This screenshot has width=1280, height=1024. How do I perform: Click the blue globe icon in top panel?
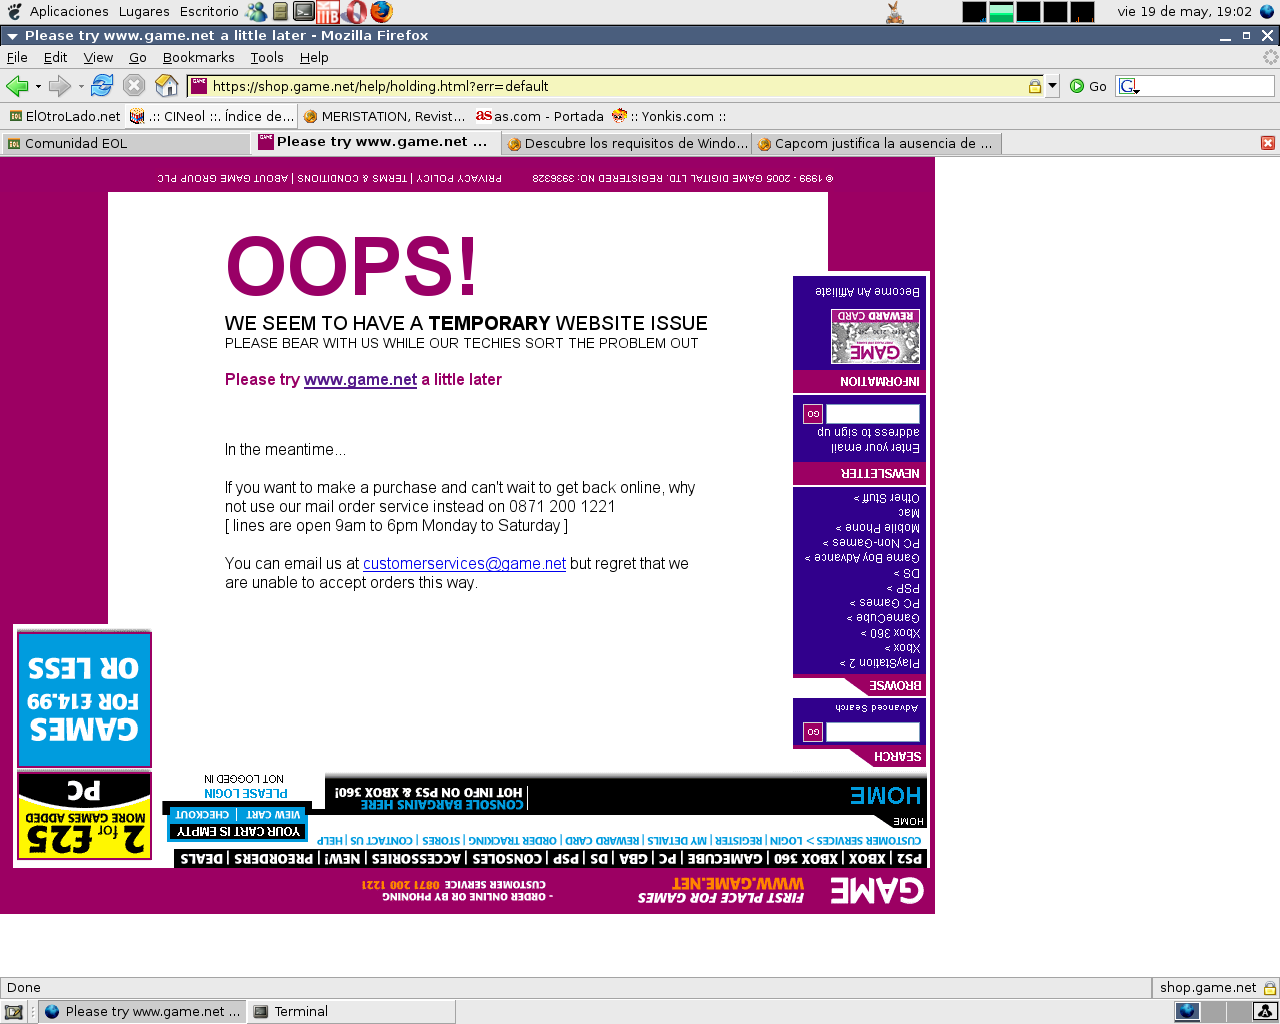[x=1268, y=12]
